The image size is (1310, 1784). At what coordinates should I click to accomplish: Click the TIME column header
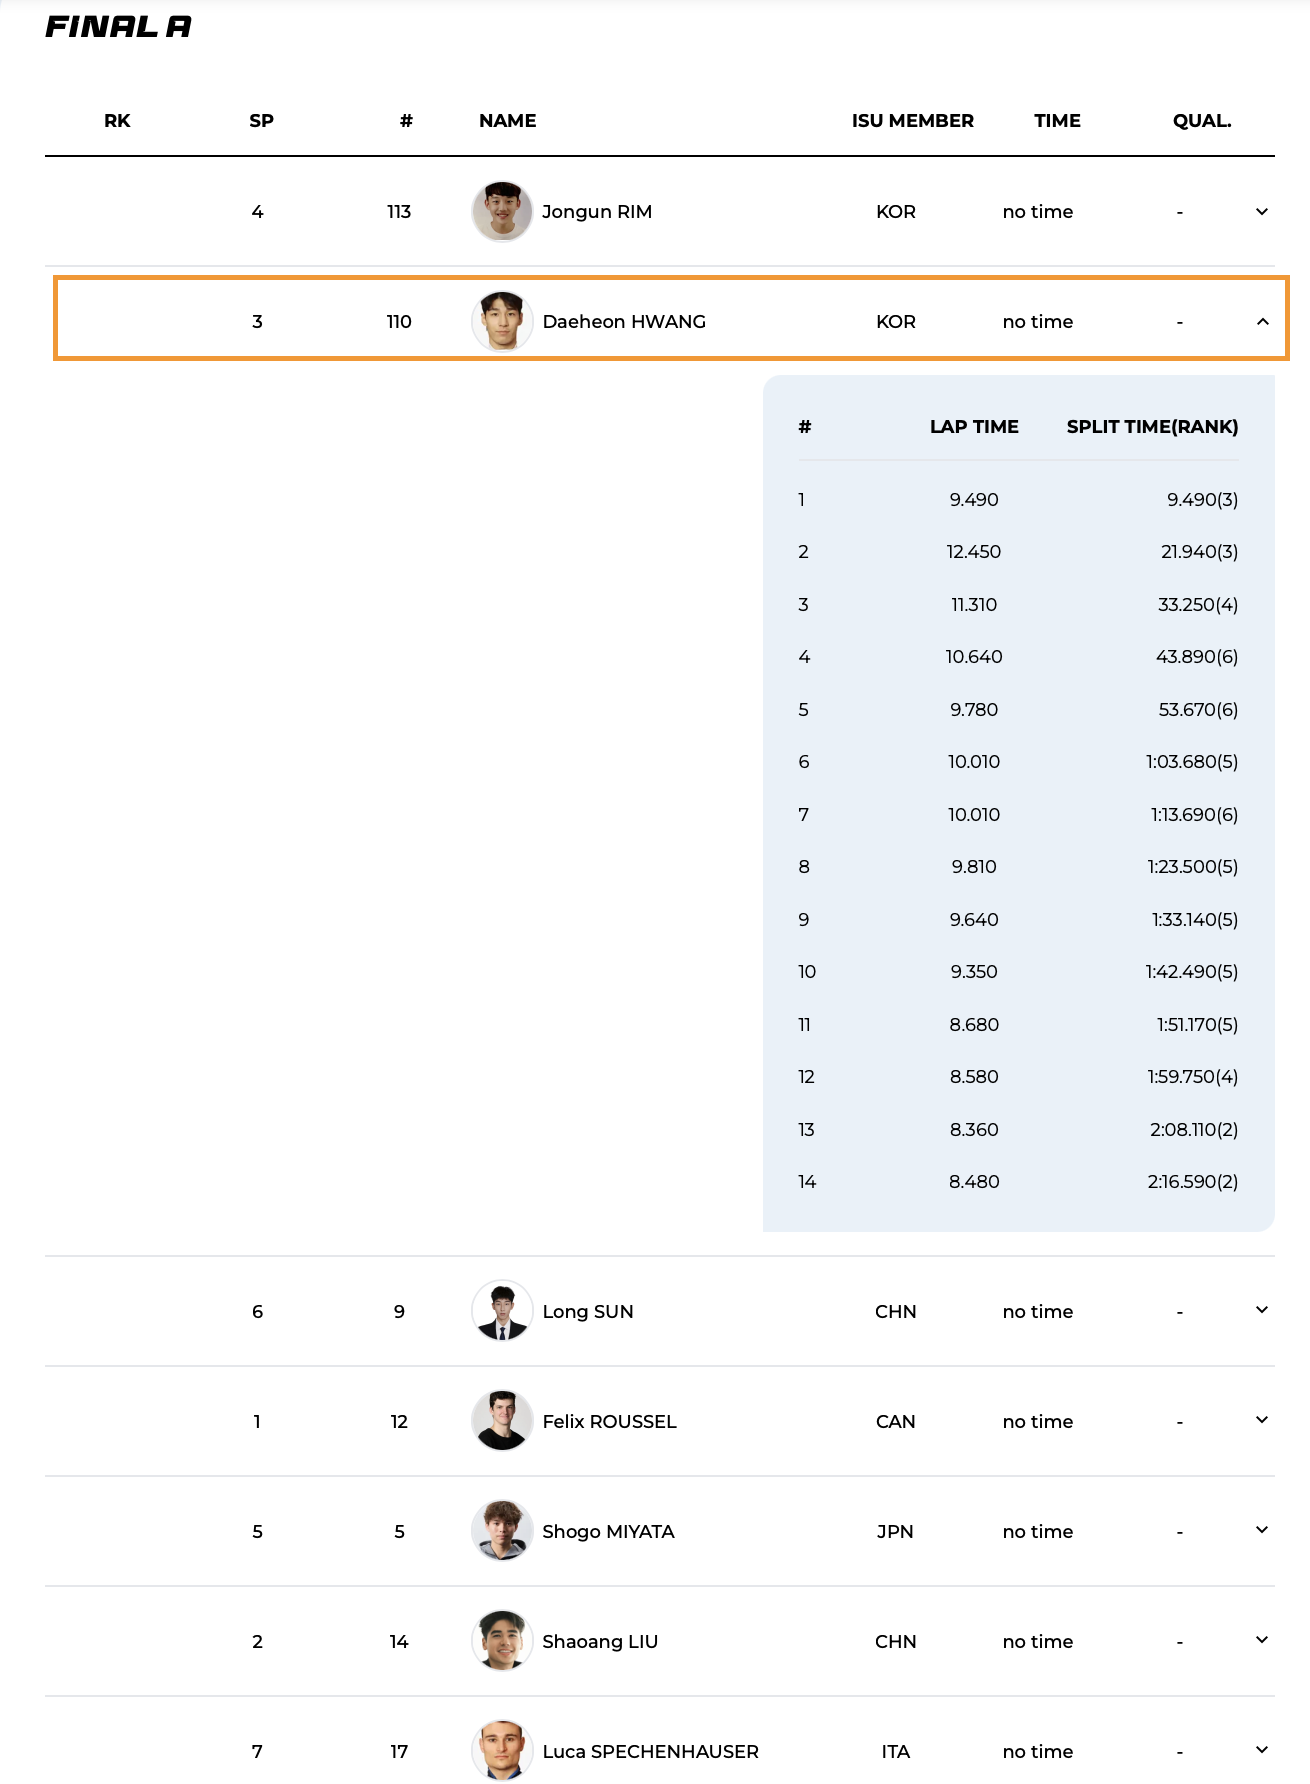pos(1057,121)
